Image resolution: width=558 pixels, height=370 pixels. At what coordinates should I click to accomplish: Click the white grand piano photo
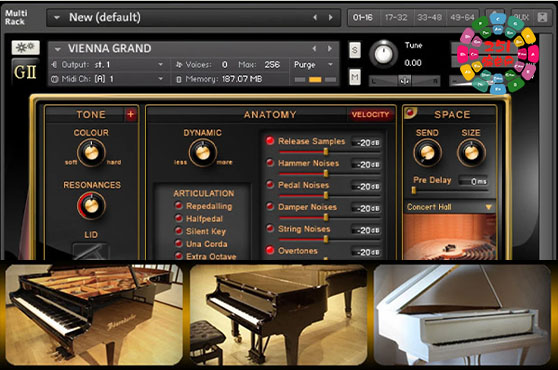pyautogui.click(x=463, y=315)
